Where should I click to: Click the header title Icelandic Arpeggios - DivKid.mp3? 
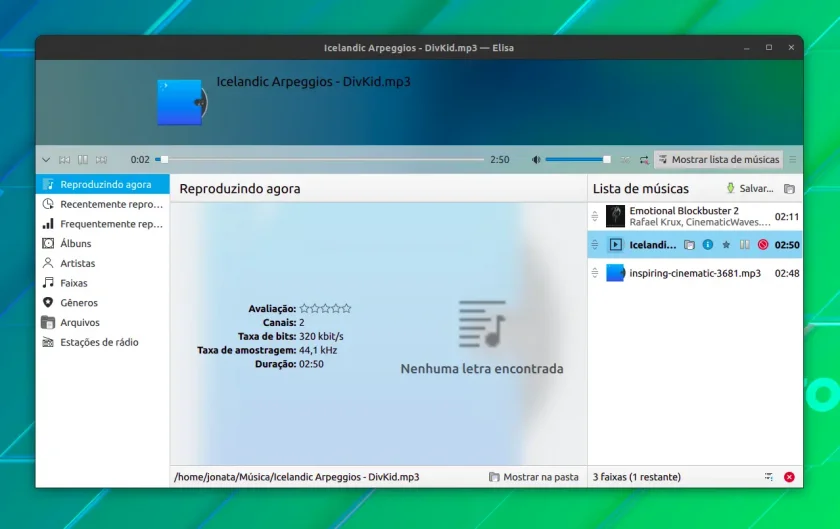313,81
